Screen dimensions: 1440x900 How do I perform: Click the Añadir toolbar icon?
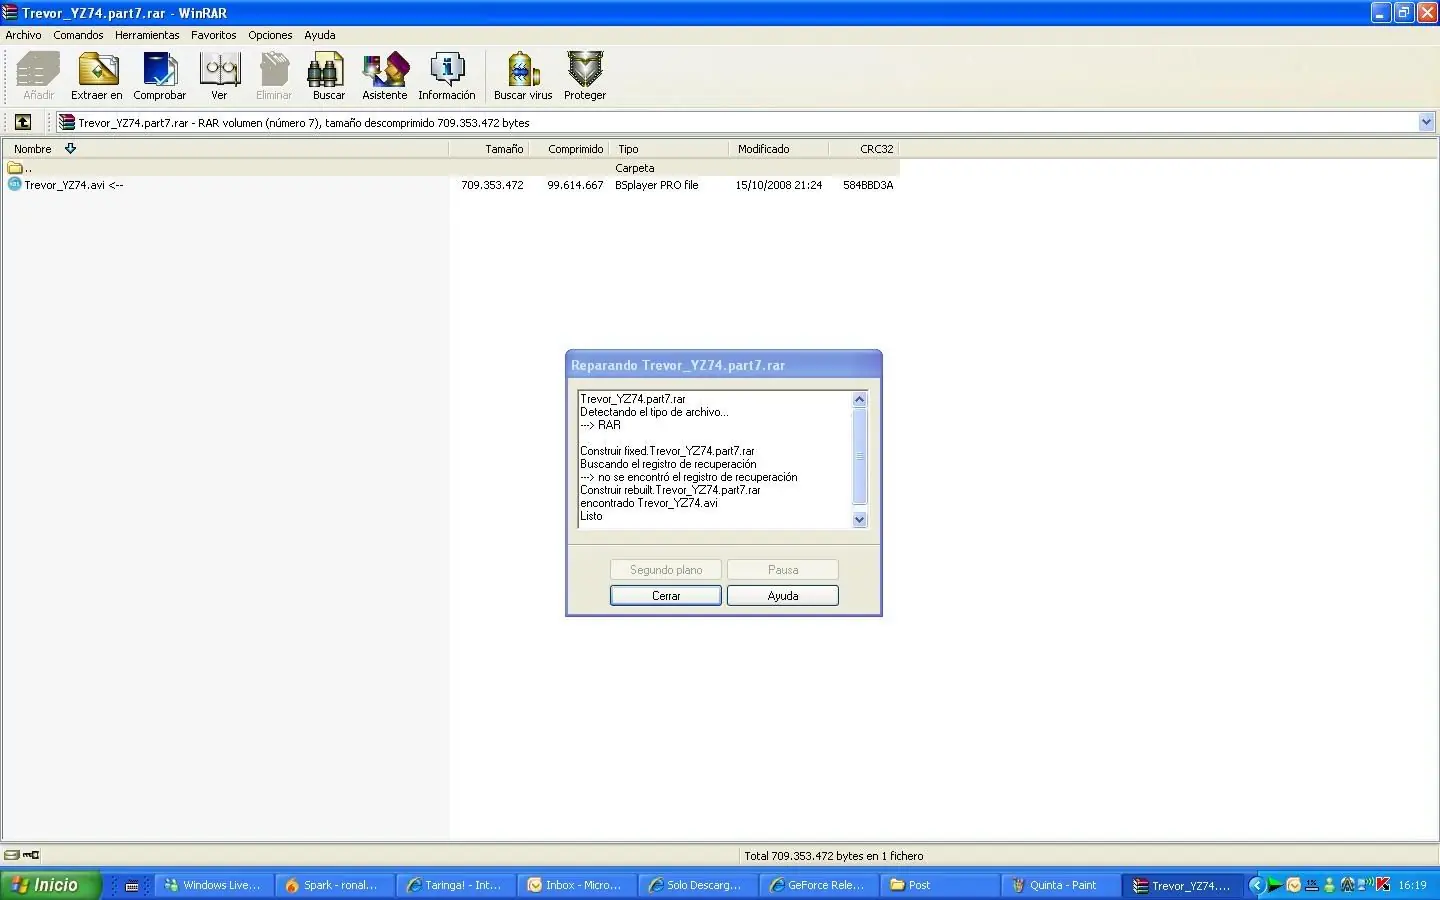coord(38,77)
